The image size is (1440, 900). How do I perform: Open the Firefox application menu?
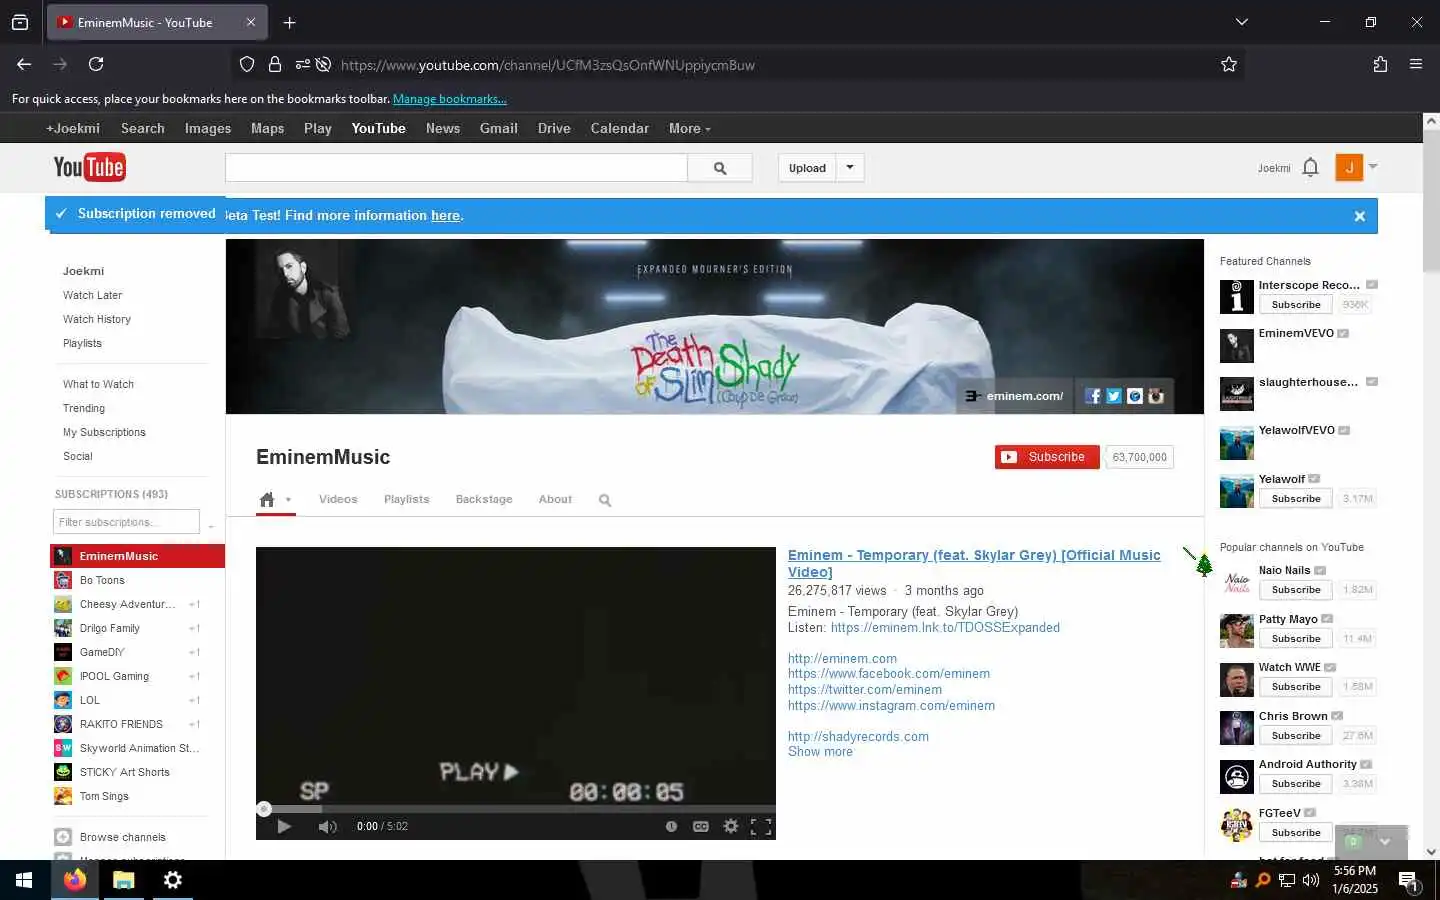1416,64
